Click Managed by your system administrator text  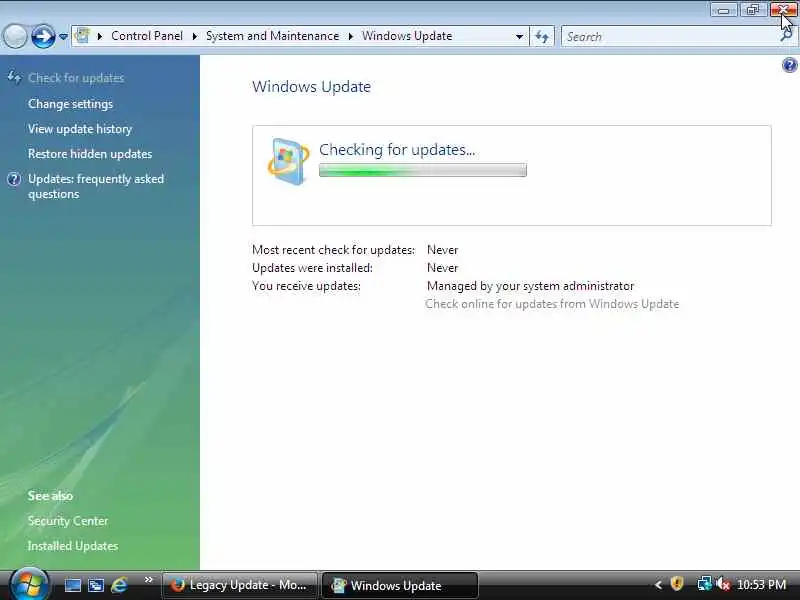click(x=531, y=286)
